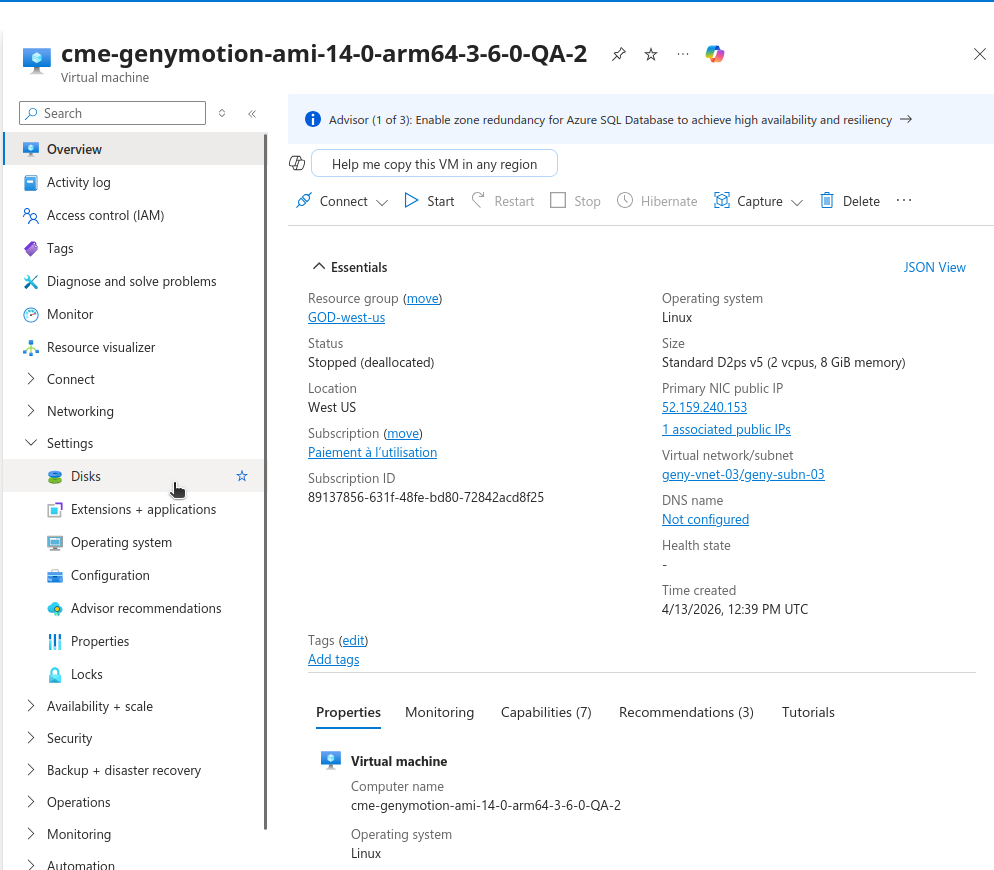Open the Connect dropdown arrow
Screen dimensions: 994x870
point(382,201)
